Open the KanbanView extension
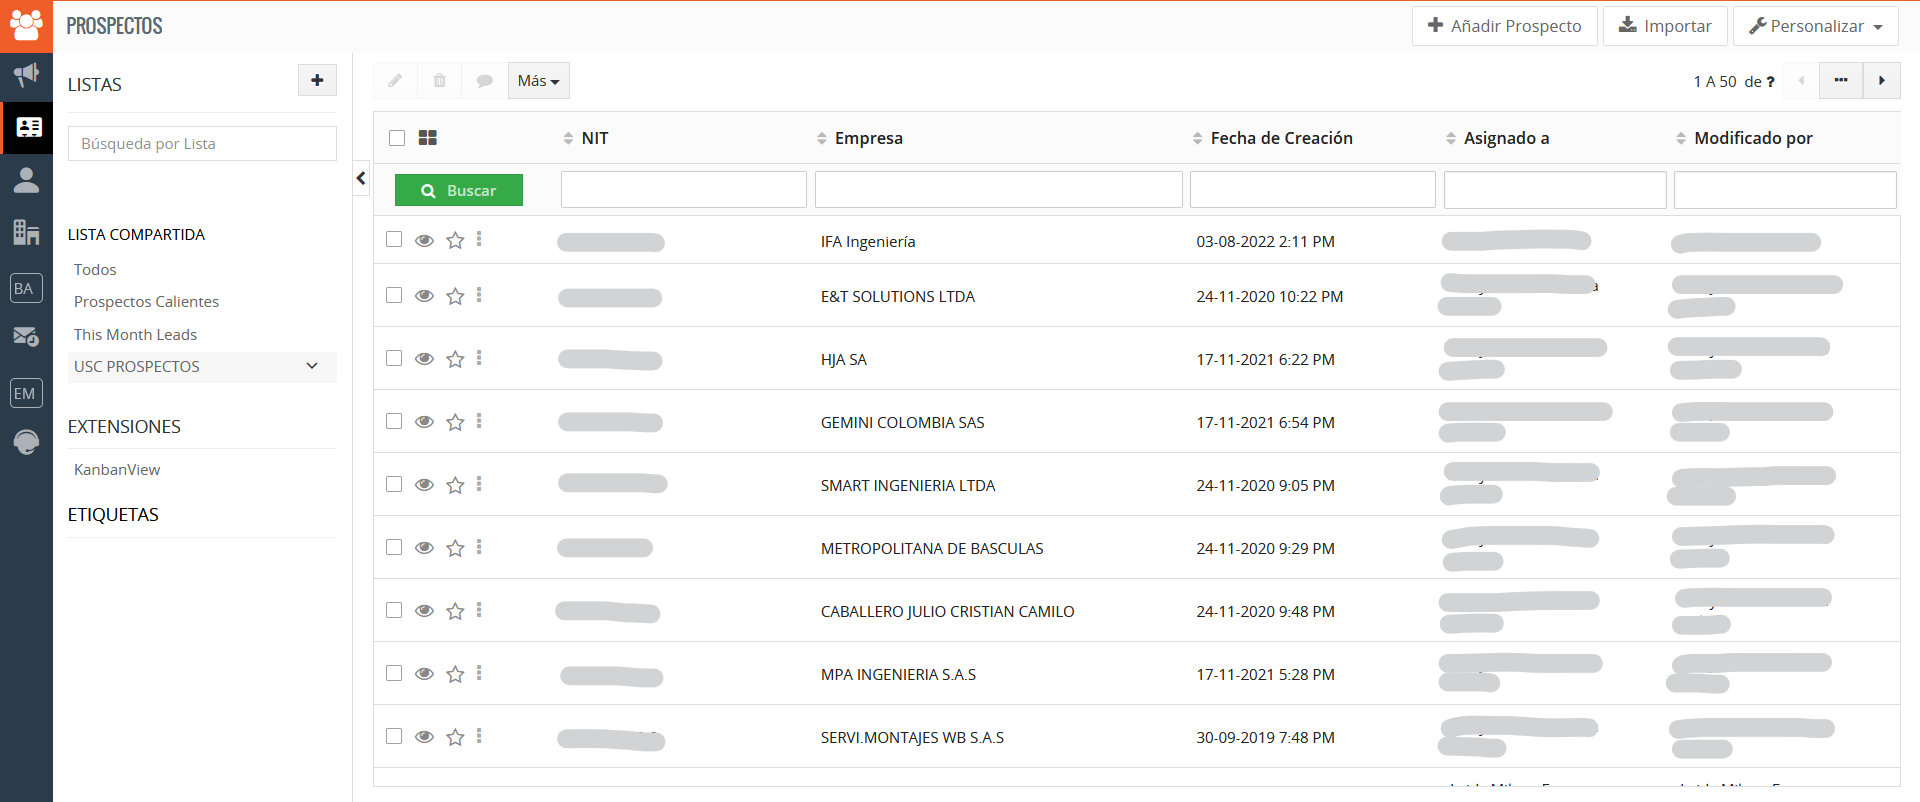This screenshot has width=1920, height=802. [x=117, y=469]
